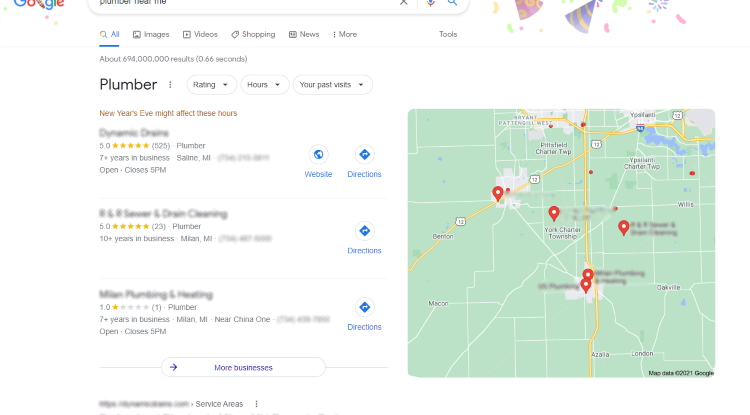Image resolution: width=750 pixels, height=415 pixels.
Task: Click Directions icon for the 1.0-rated plumber
Action: tap(364, 307)
